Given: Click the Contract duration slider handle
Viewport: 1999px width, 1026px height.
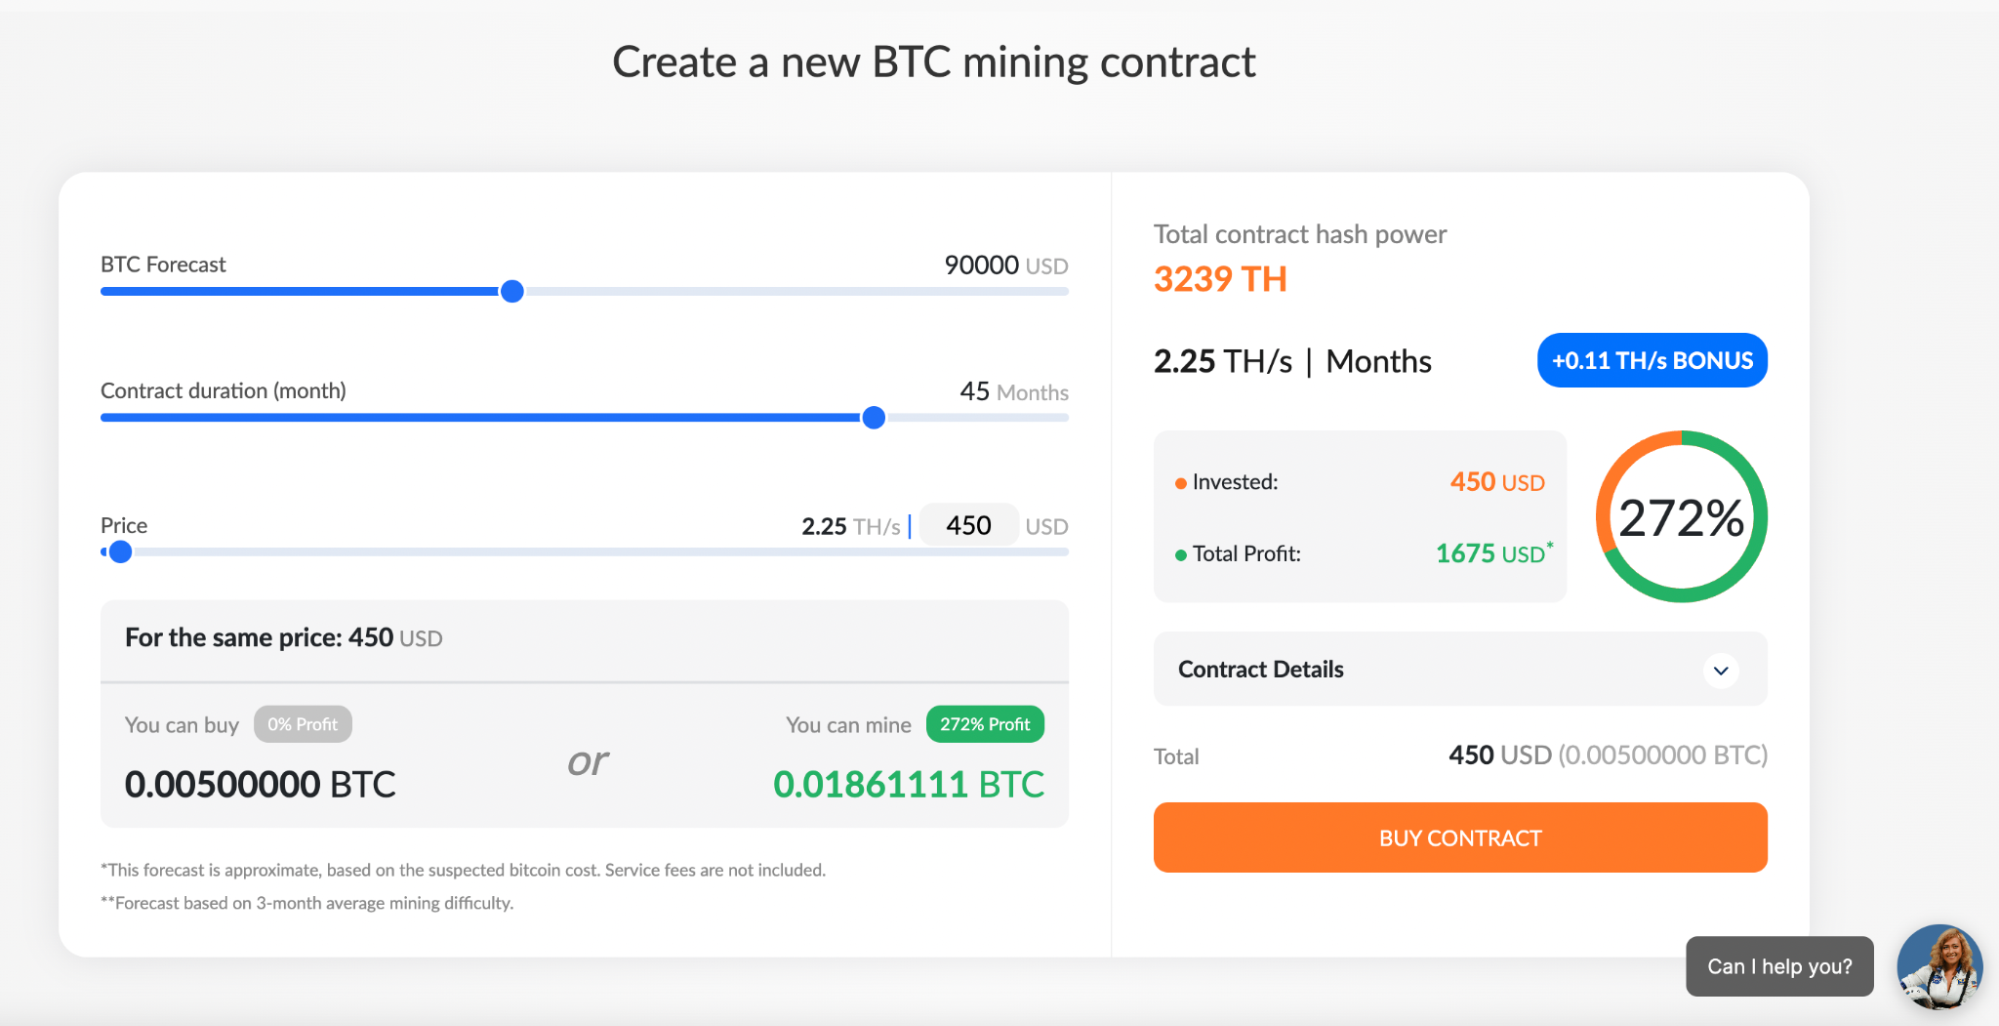Looking at the screenshot, I should pyautogui.click(x=873, y=417).
